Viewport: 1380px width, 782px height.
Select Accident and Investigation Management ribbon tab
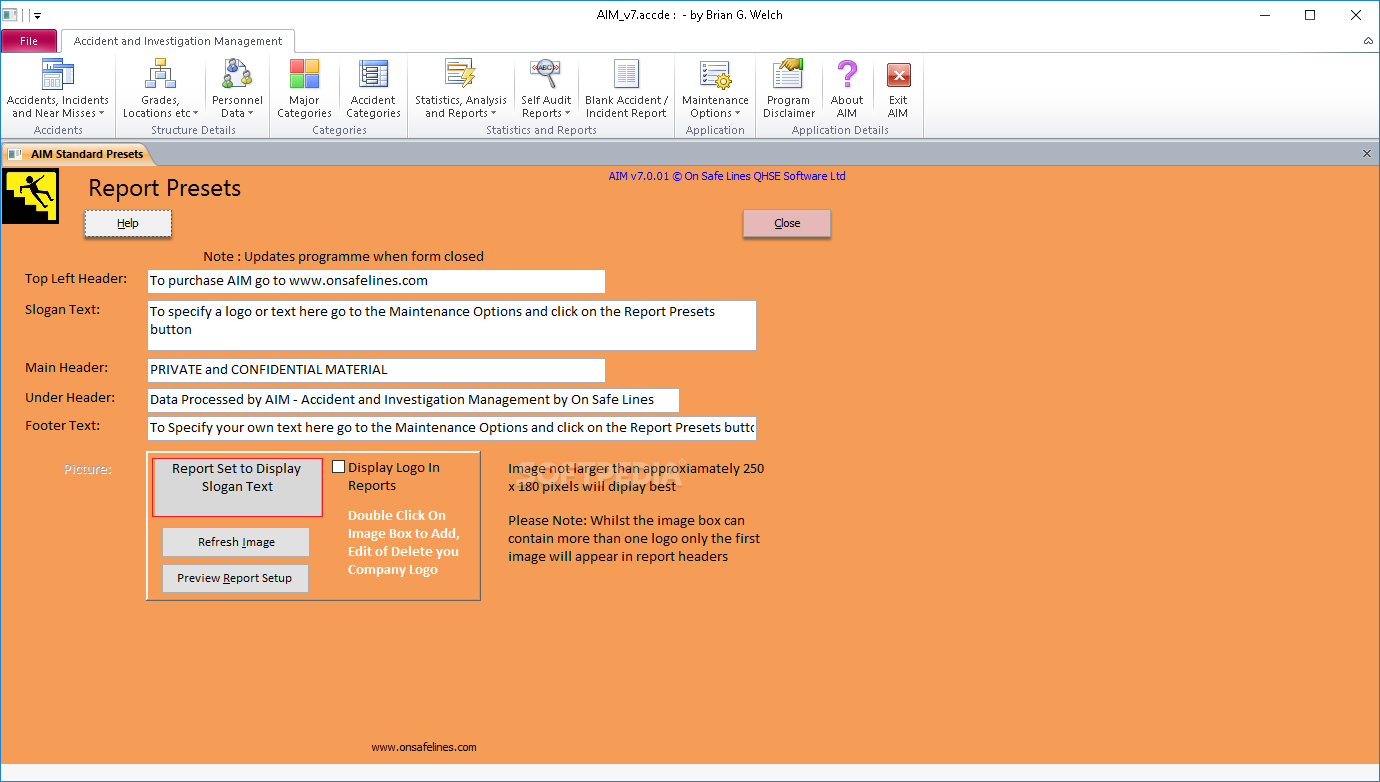pyautogui.click(x=178, y=41)
